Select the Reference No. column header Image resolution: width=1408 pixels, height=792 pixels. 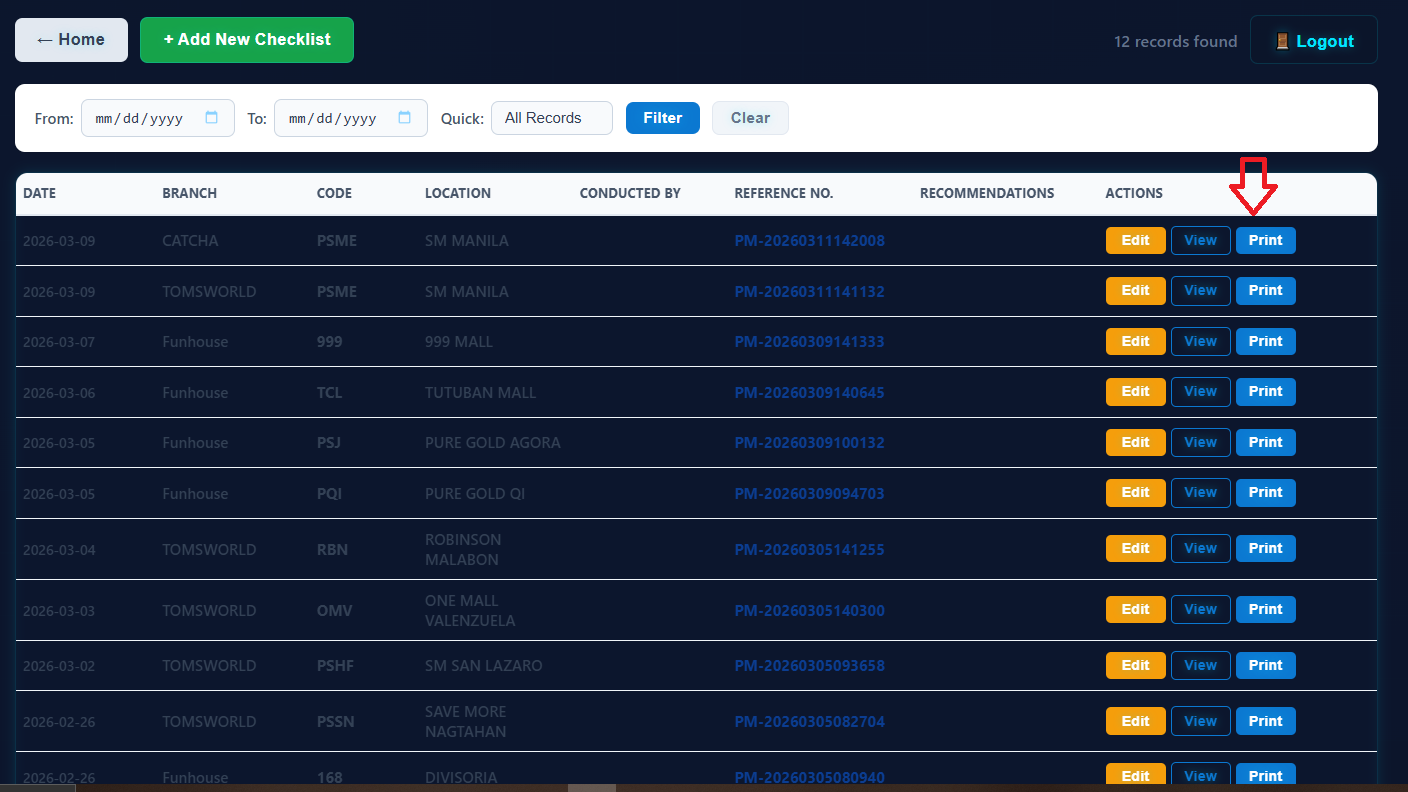pos(783,193)
